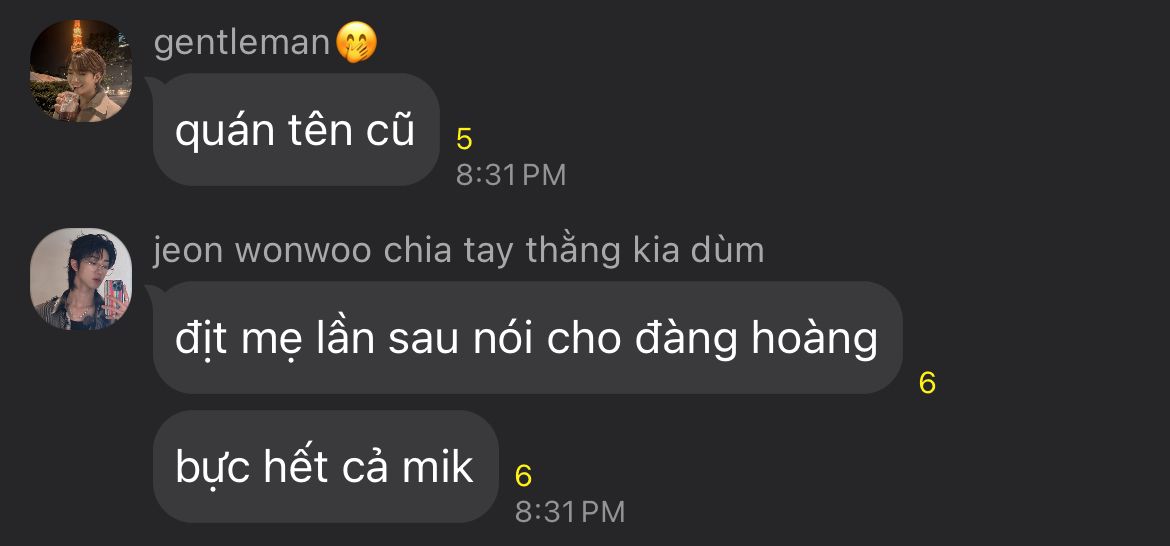The width and height of the screenshot is (1170, 546).
Task: Open jeon wonwoo's mirror selfie avatar
Action: point(81,279)
